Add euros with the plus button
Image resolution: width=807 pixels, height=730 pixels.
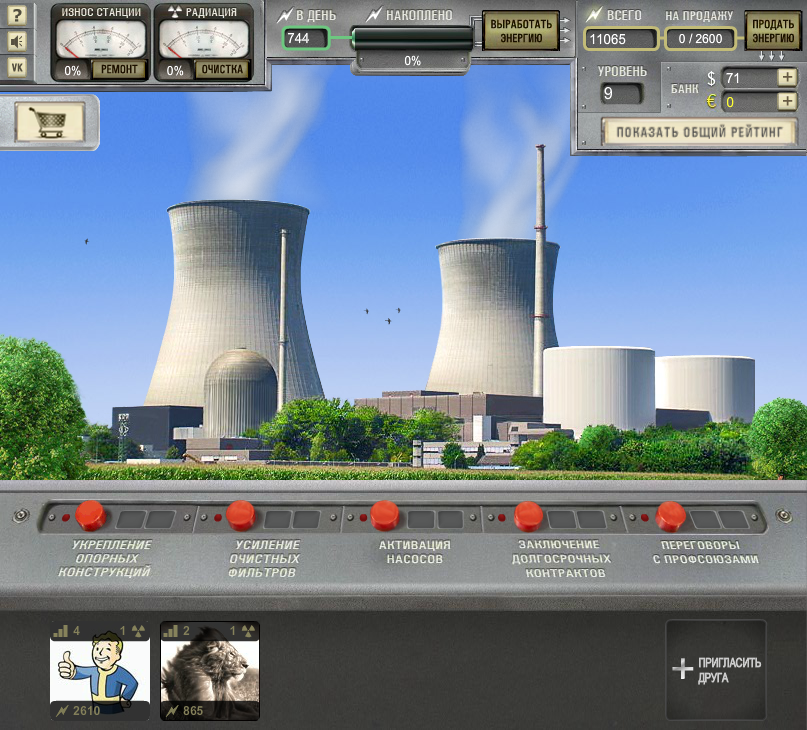coord(787,101)
